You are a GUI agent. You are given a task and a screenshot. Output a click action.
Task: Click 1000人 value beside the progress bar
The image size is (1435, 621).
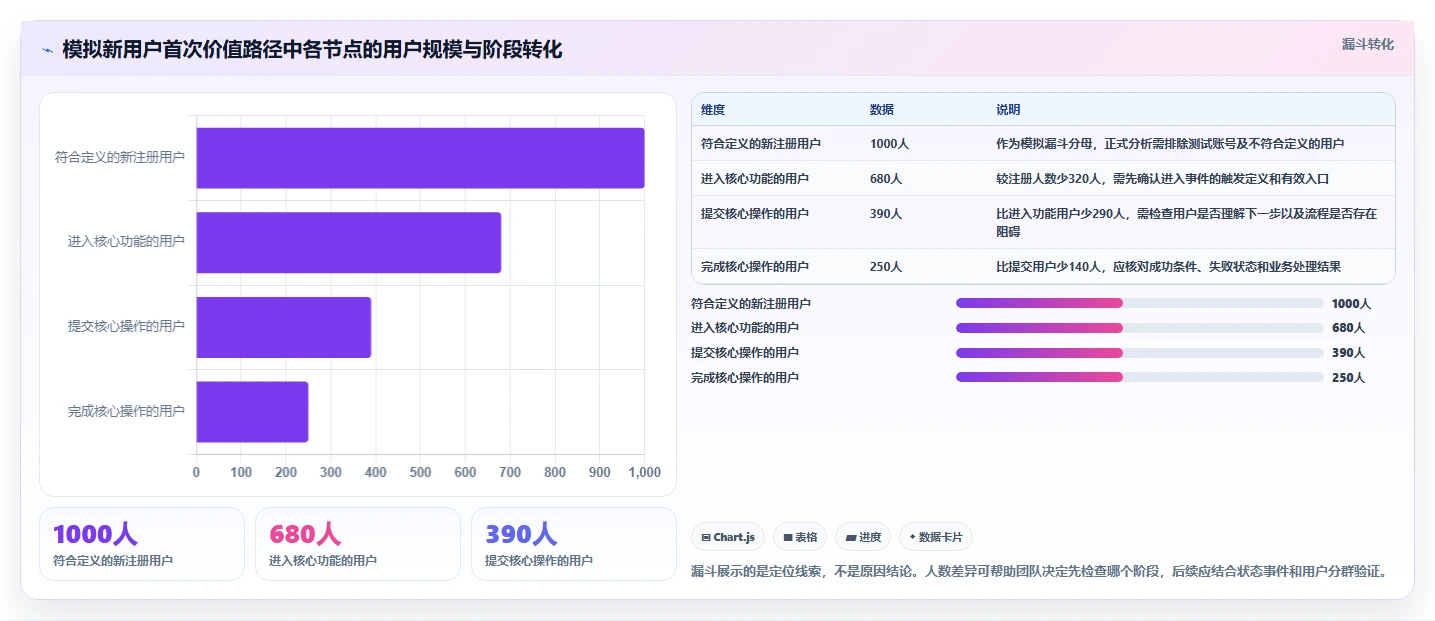coord(1351,303)
